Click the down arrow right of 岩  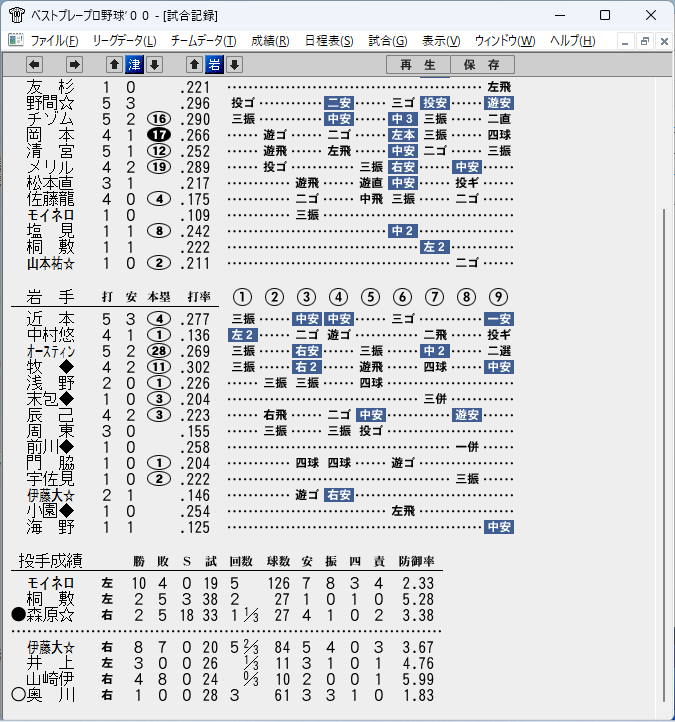[234, 64]
